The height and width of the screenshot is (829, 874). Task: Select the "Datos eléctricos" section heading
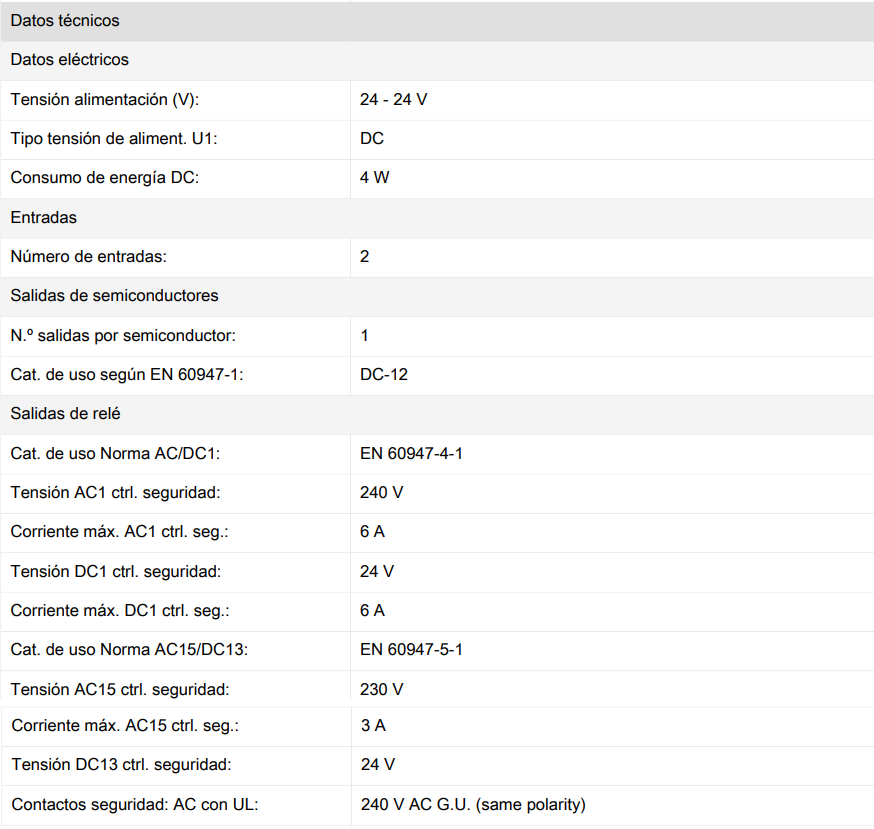pos(69,60)
